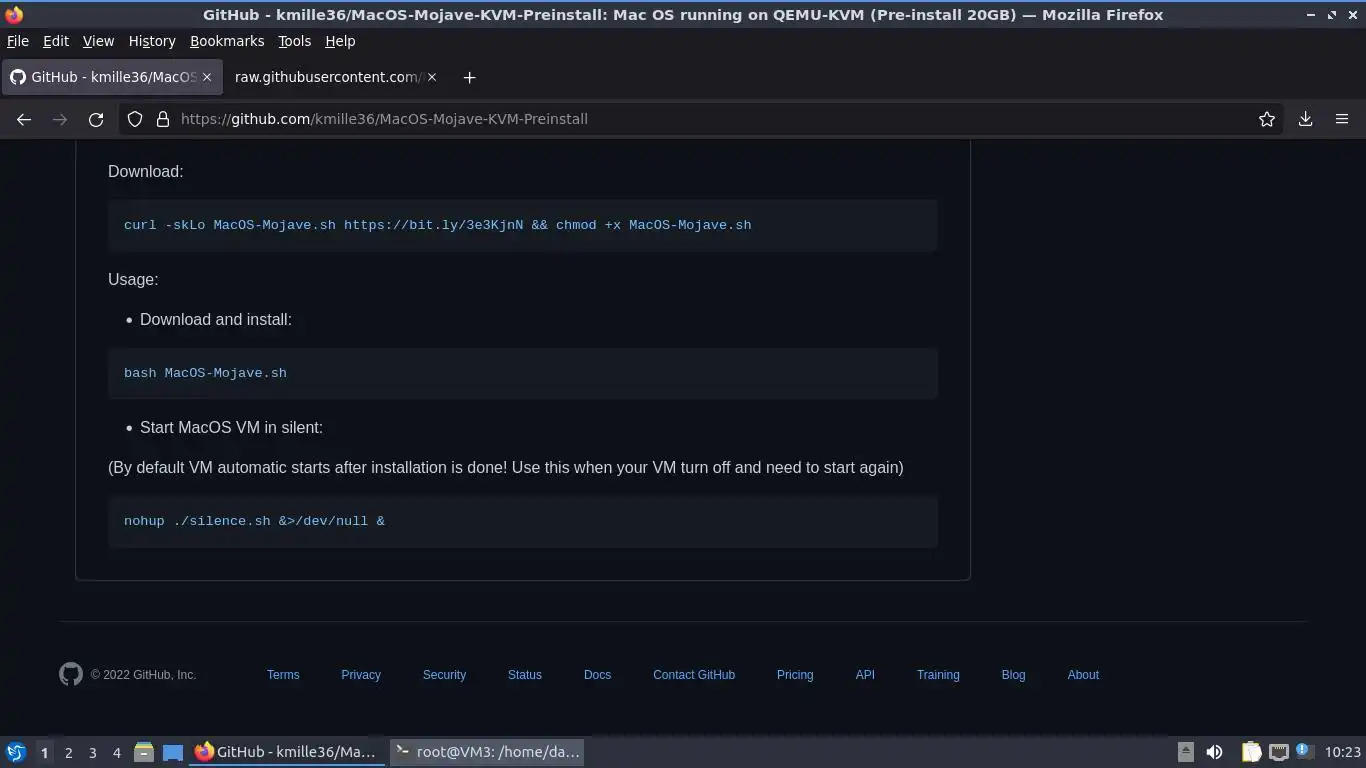Reload the current GitHub page
The width and height of the screenshot is (1366, 768).
click(x=96, y=119)
